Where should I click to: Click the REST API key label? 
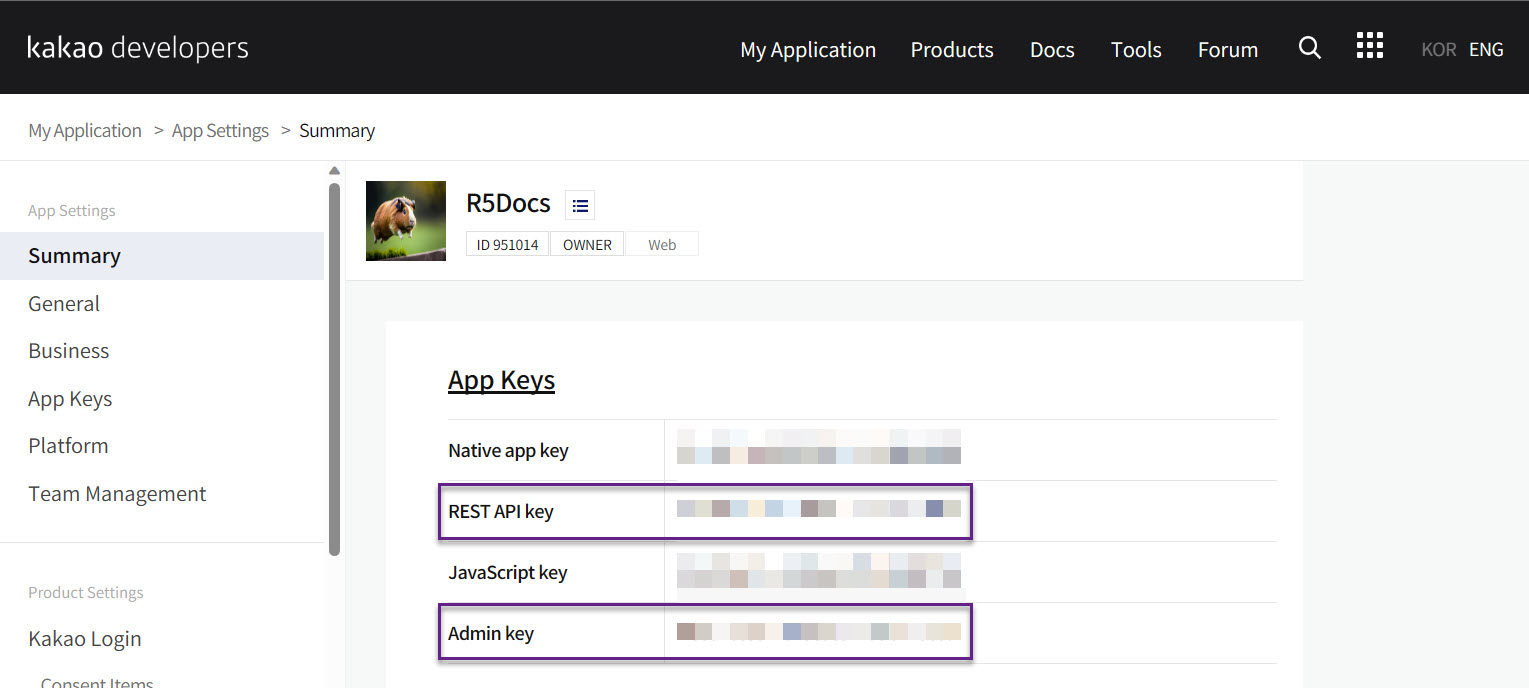tap(501, 511)
